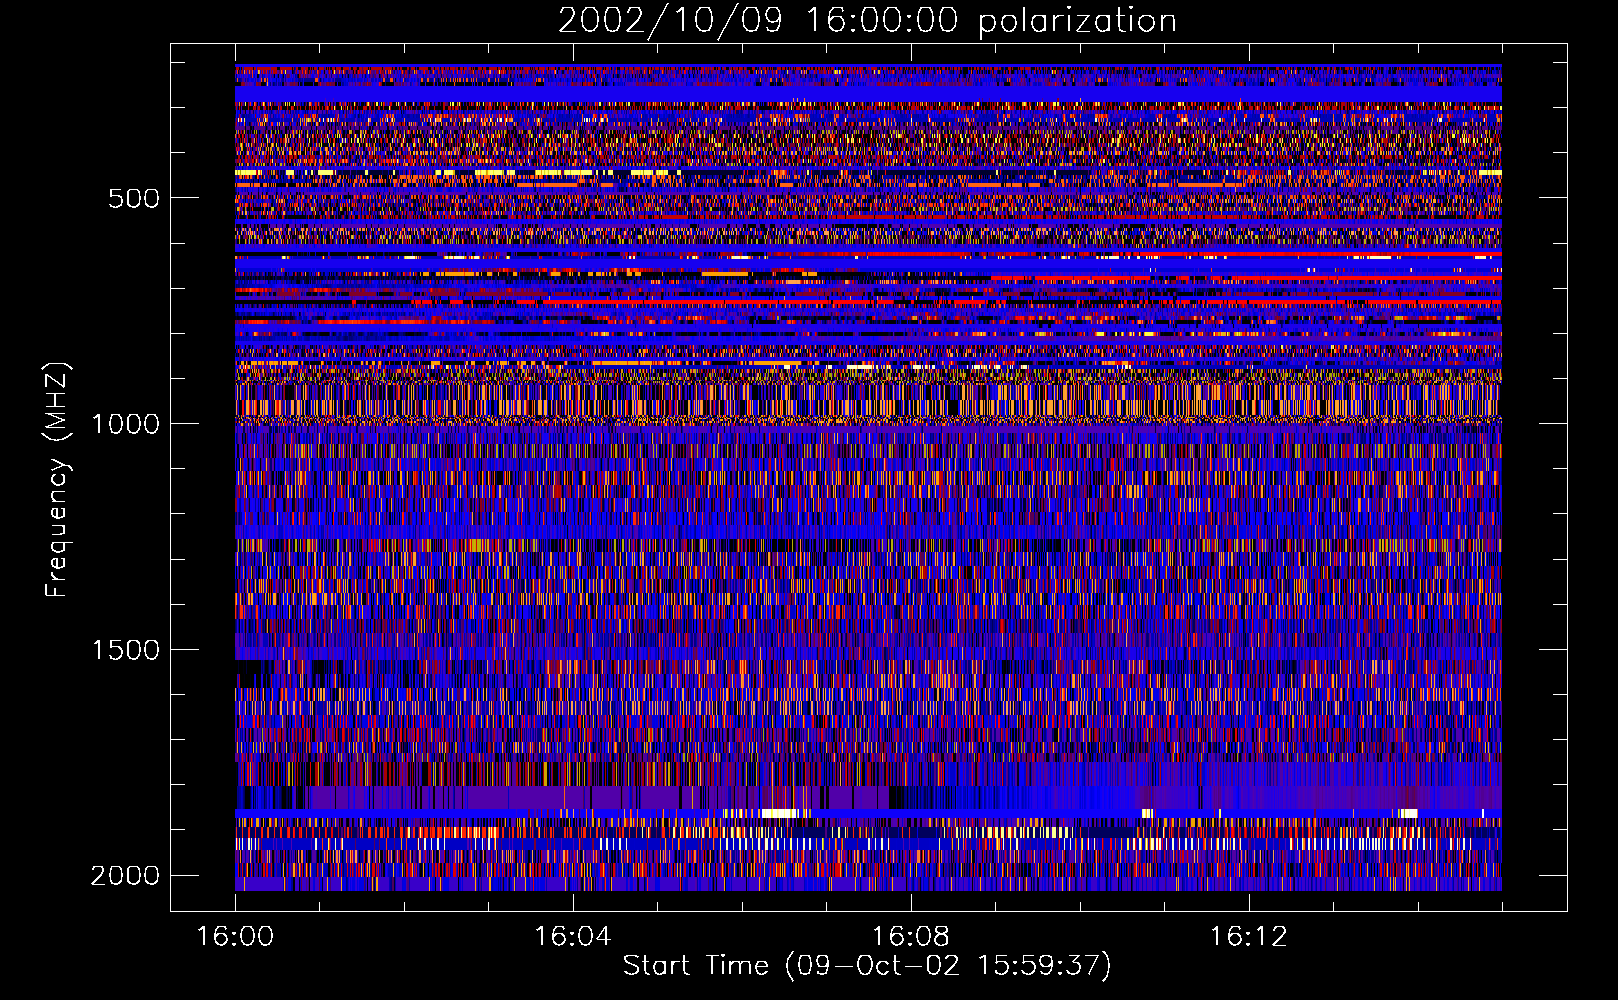Click the 'Frequency (MHZ)' y-axis title
Viewport: 1618px width, 1000px height.
[58, 480]
